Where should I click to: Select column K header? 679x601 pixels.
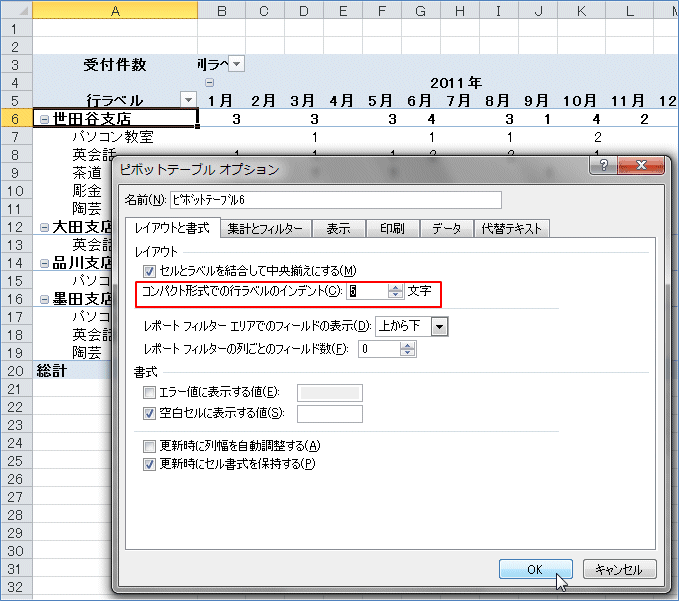tap(581, 11)
